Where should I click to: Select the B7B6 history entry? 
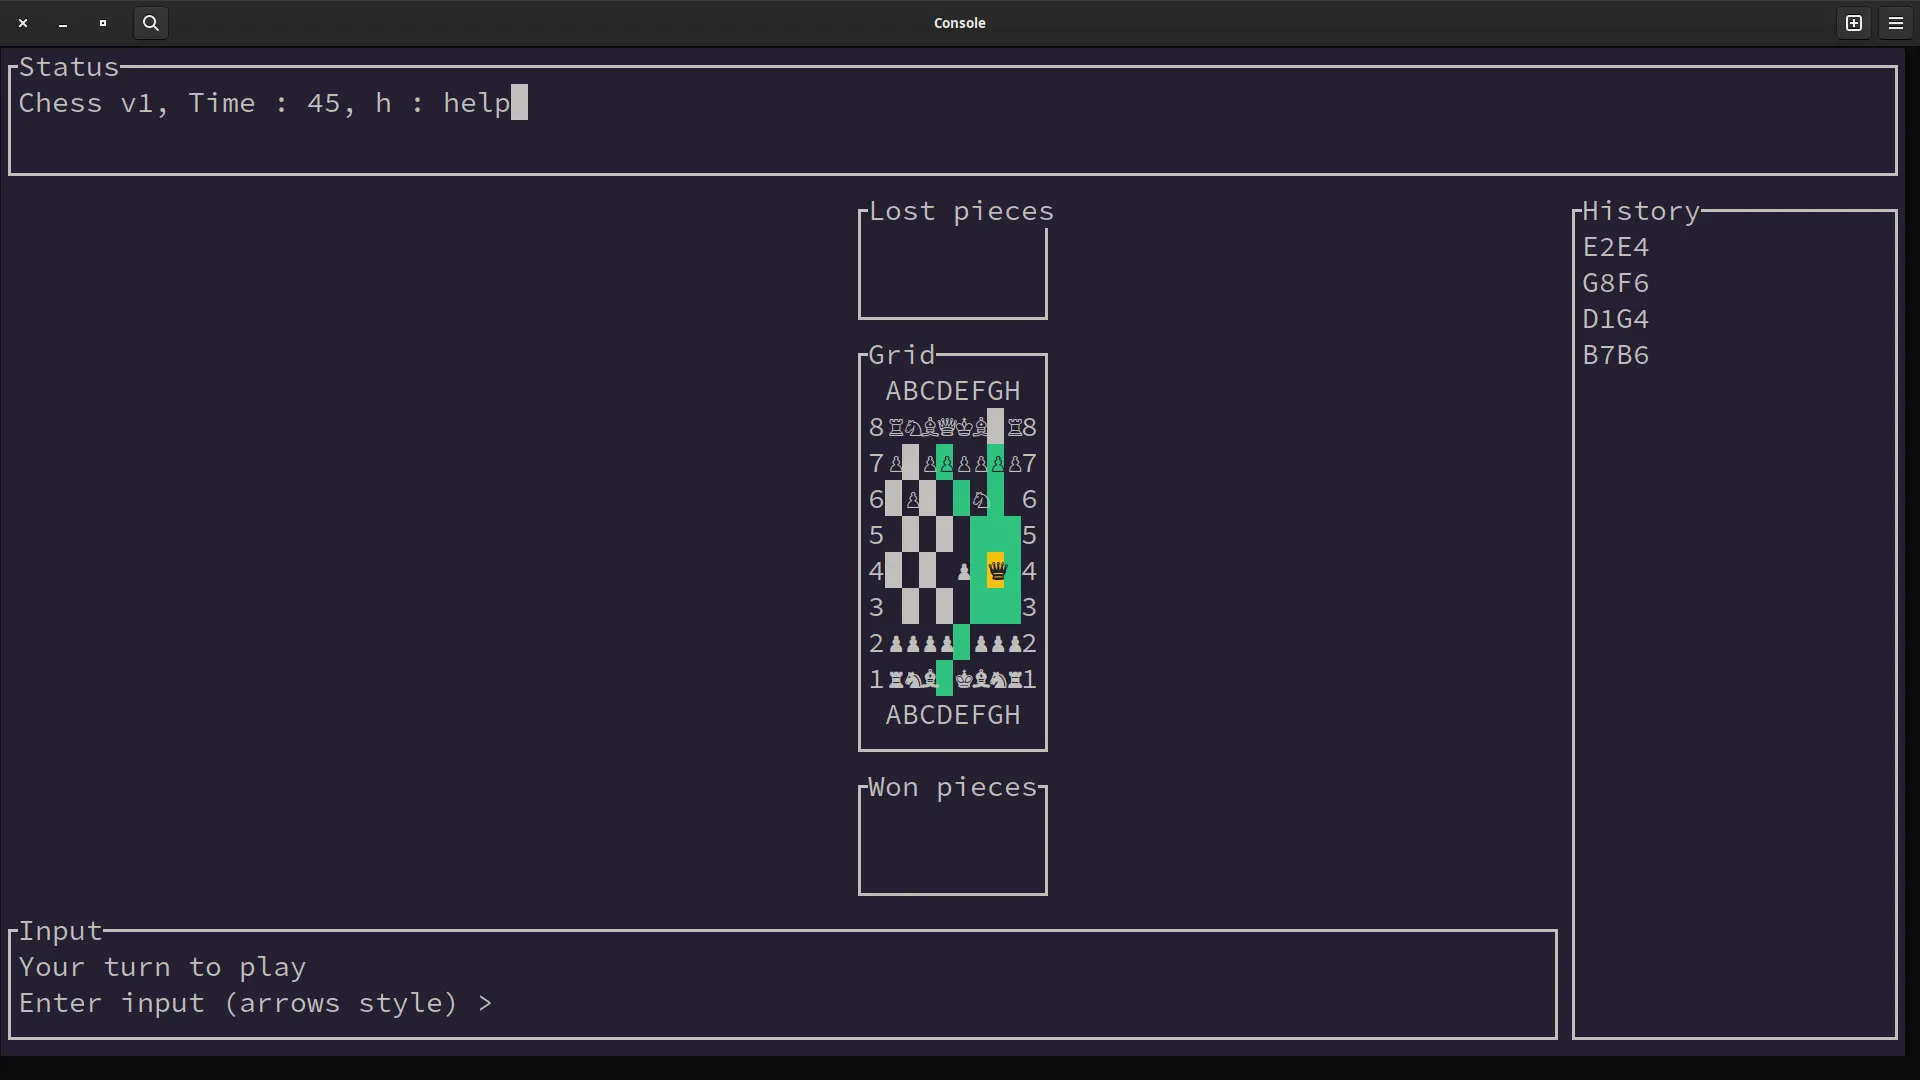1615,355
